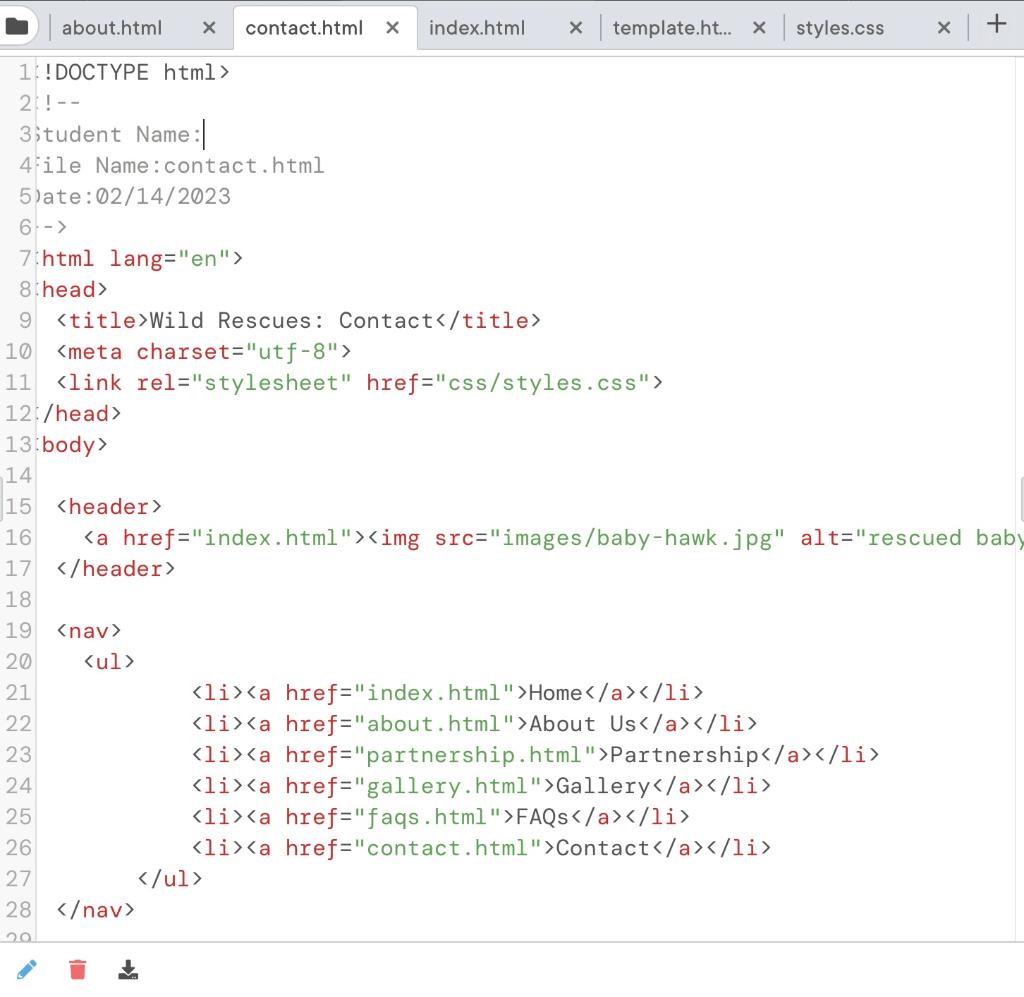Viewport: 1024px width, 997px height.
Task: Close the contact.html tab
Action: coord(393,28)
